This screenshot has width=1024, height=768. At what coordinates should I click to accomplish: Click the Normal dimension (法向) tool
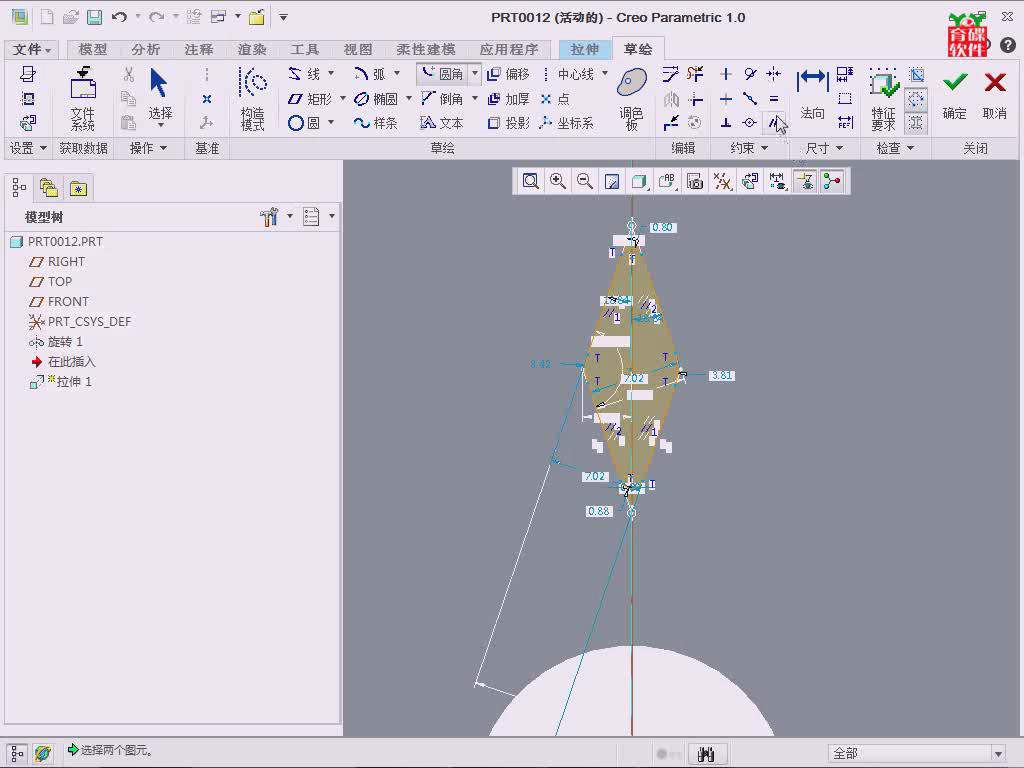[812, 93]
